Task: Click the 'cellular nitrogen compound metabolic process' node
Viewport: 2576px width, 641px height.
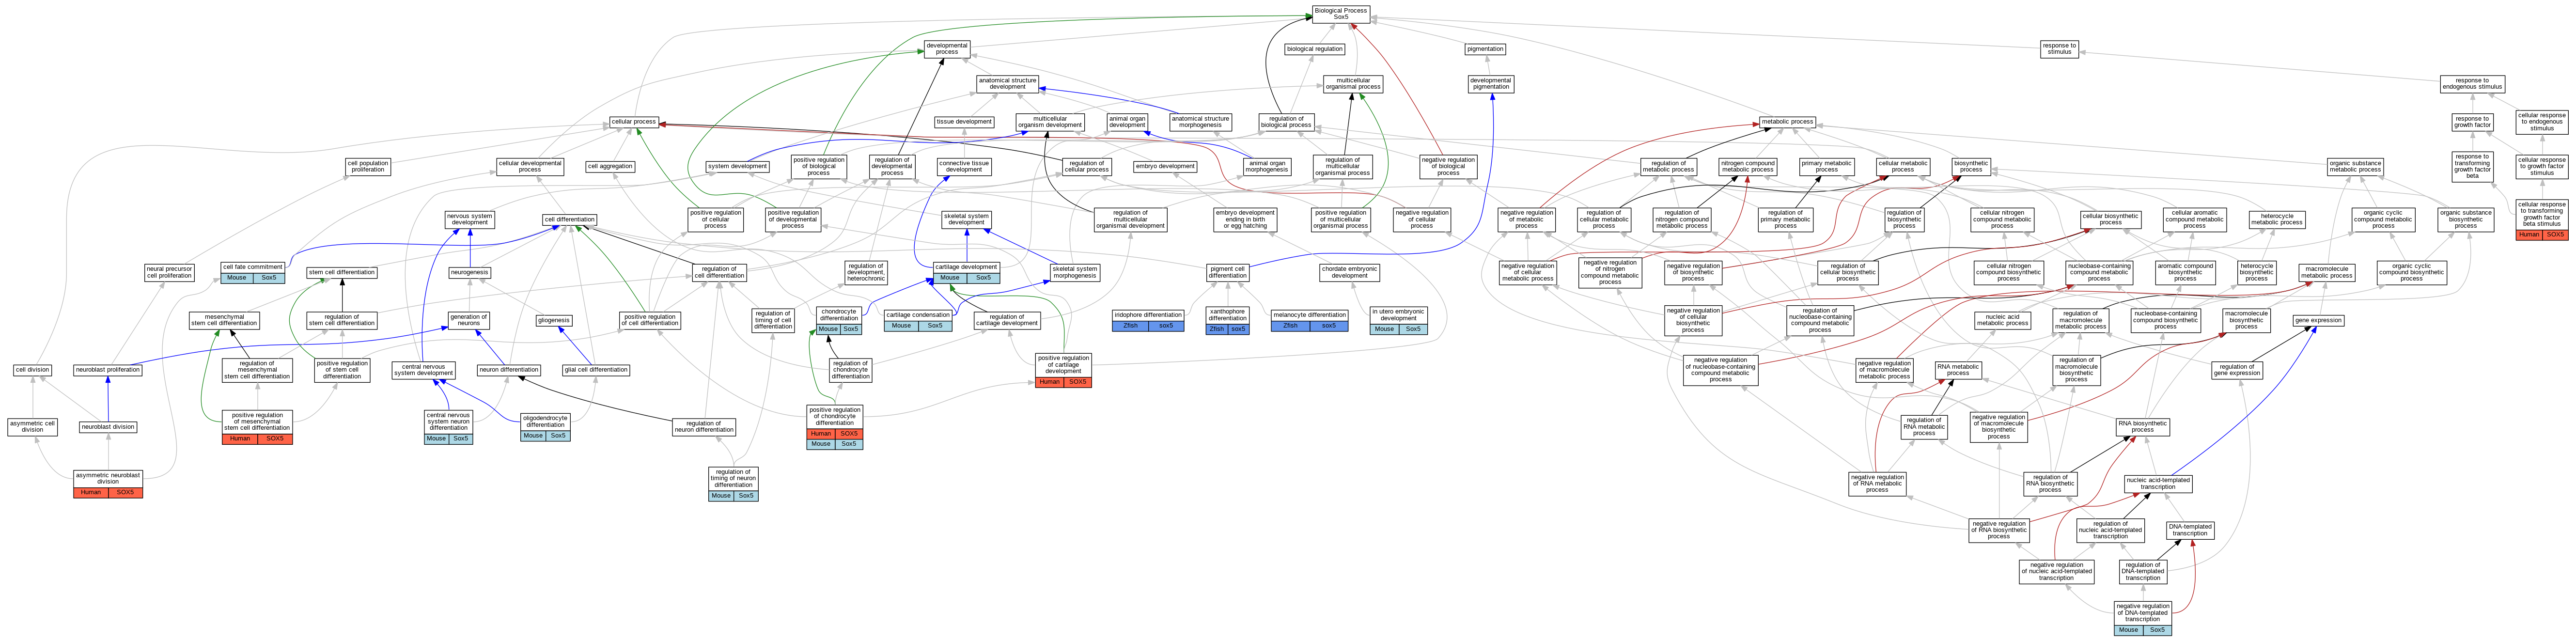Action: [2002, 219]
